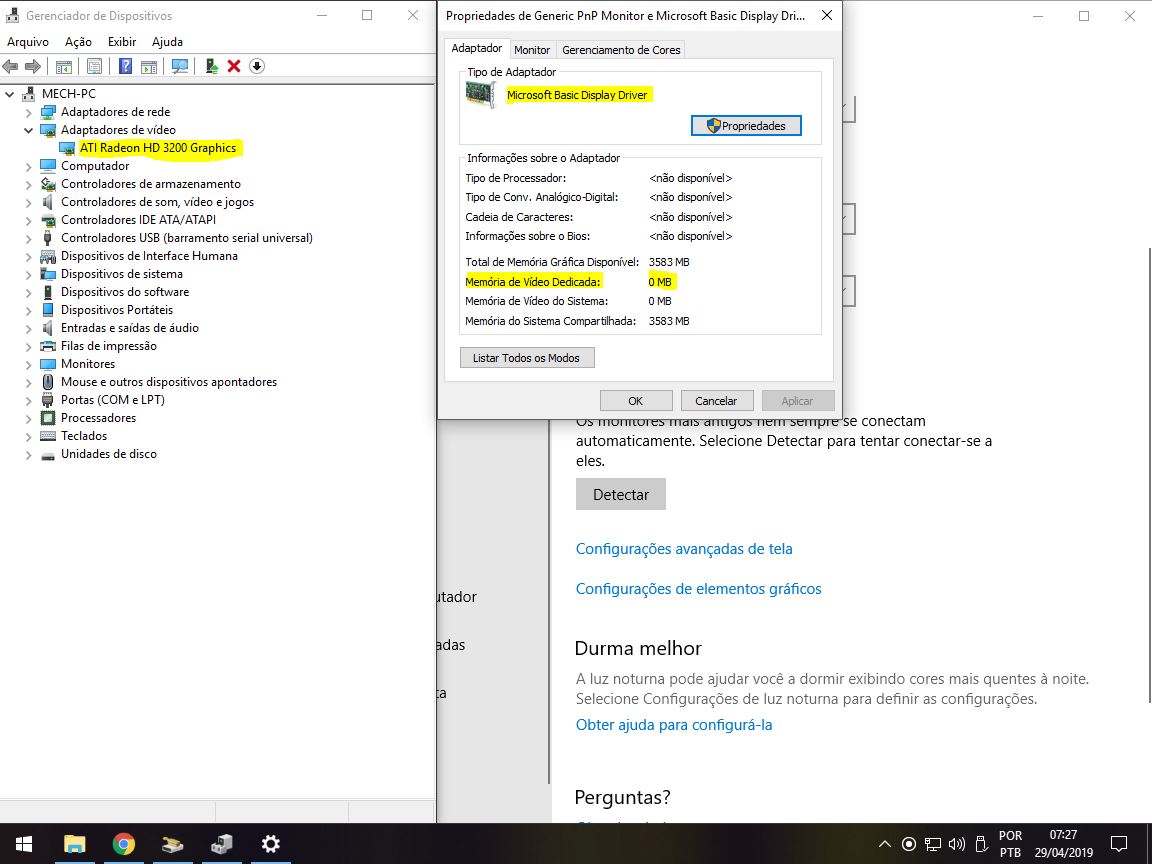The image size is (1152, 864).
Task: Click the network tray icon
Action: click(932, 844)
